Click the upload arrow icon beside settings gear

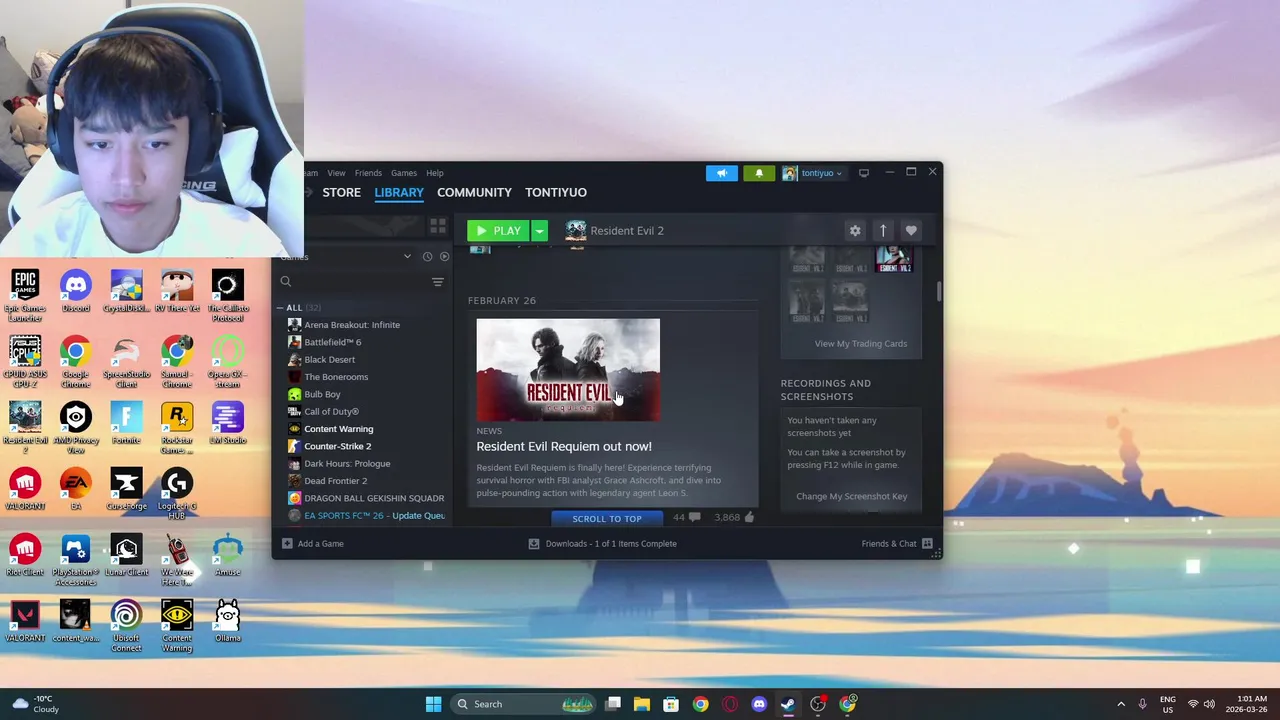pyautogui.click(x=883, y=231)
